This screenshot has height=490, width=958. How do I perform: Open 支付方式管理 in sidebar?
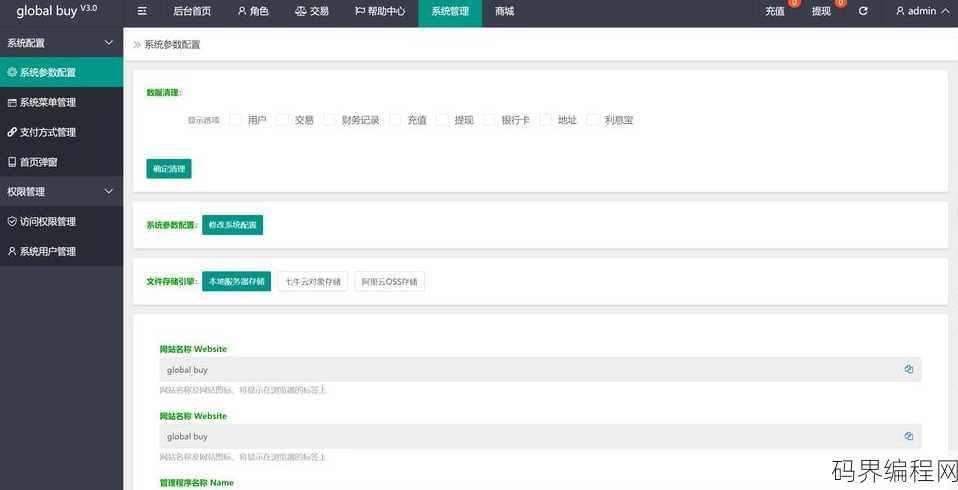coord(61,132)
